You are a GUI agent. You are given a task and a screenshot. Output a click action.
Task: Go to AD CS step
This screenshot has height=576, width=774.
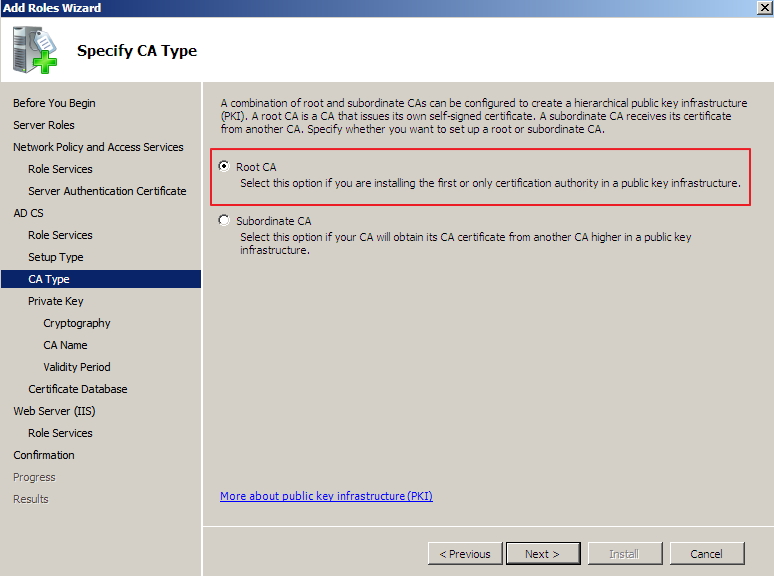point(28,213)
